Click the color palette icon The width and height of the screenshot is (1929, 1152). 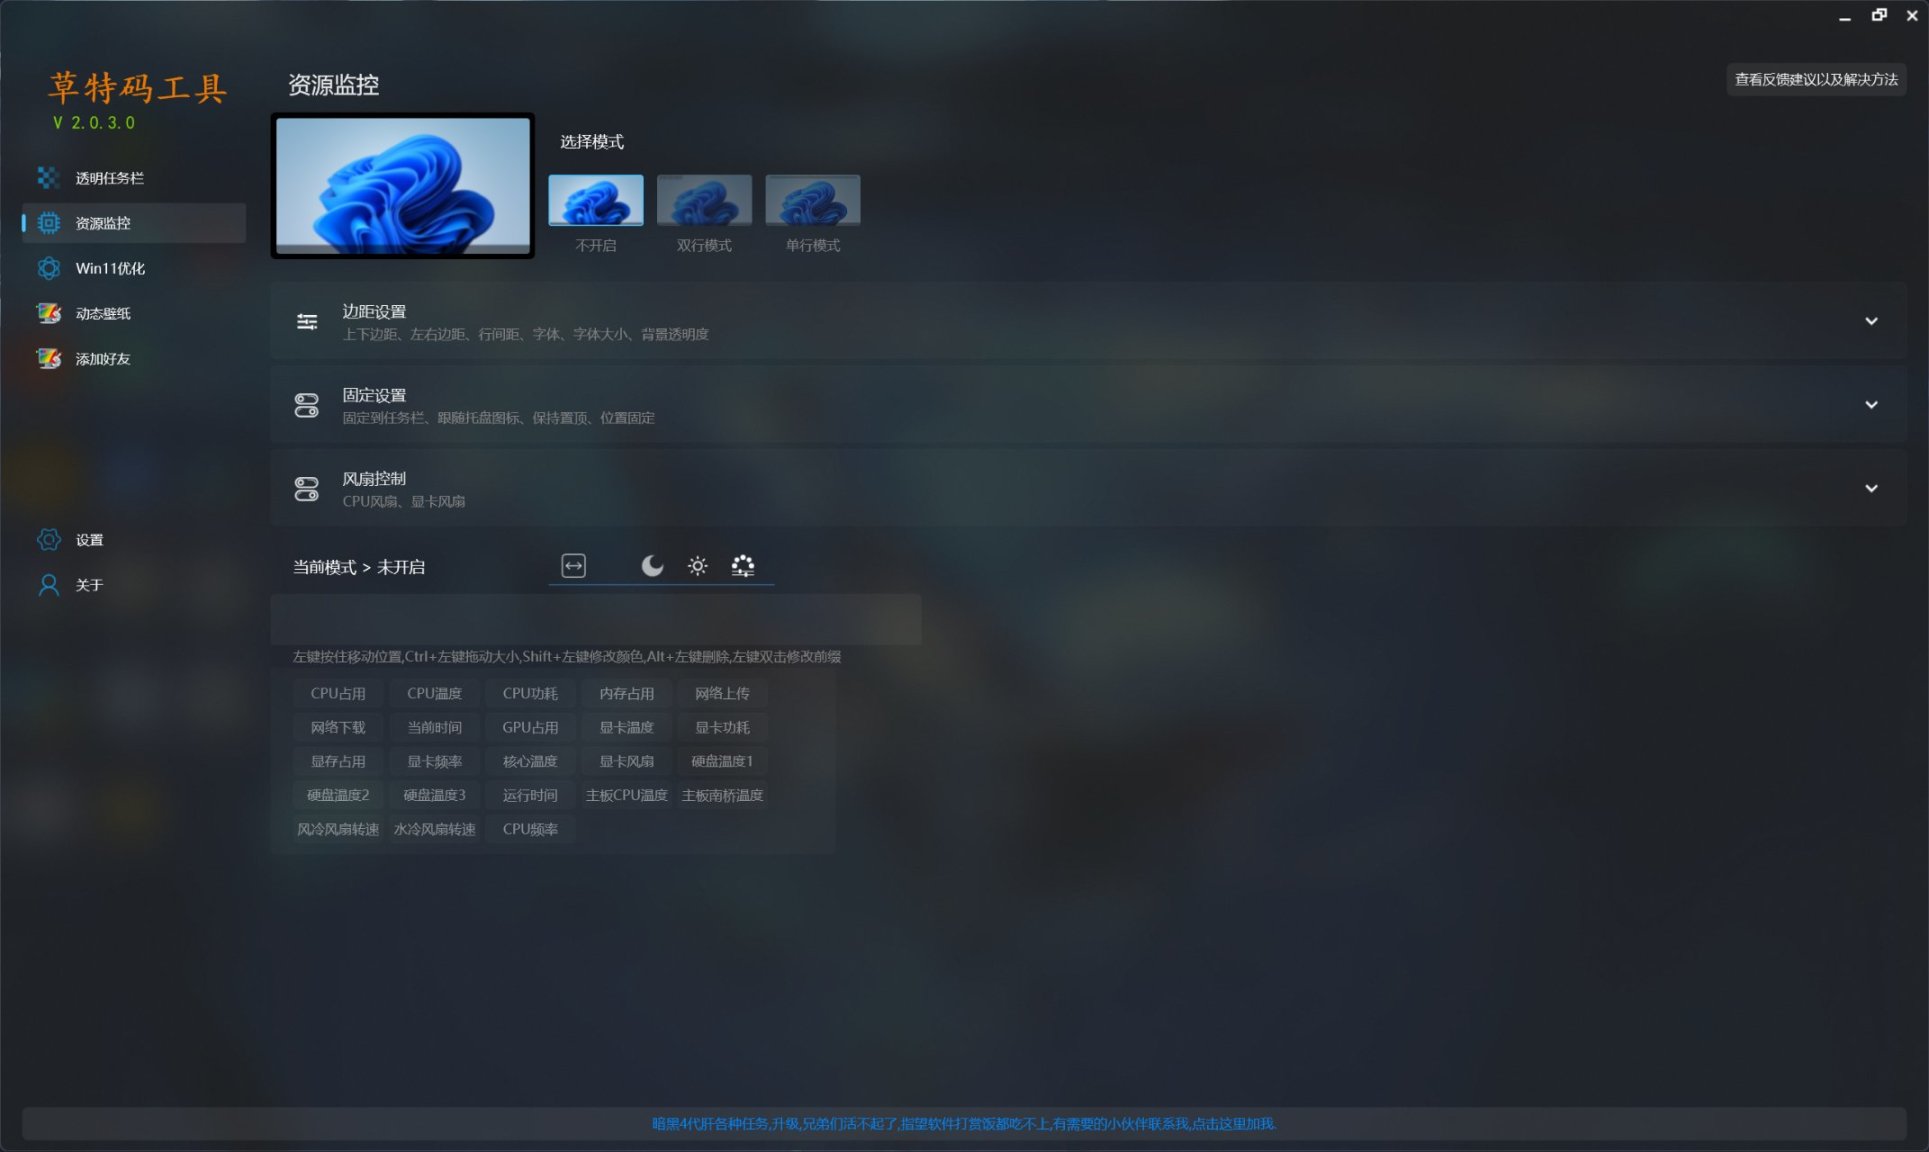click(743, 566)
